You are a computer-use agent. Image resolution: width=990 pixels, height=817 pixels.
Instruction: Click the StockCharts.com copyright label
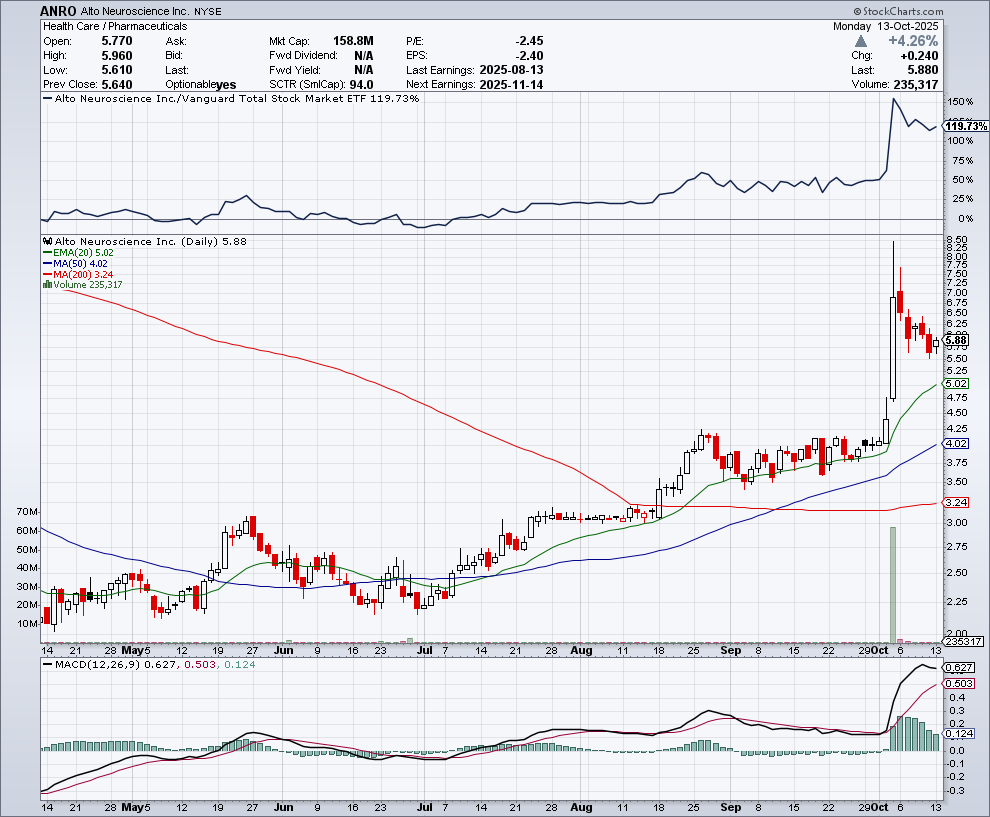coord(898,11)
